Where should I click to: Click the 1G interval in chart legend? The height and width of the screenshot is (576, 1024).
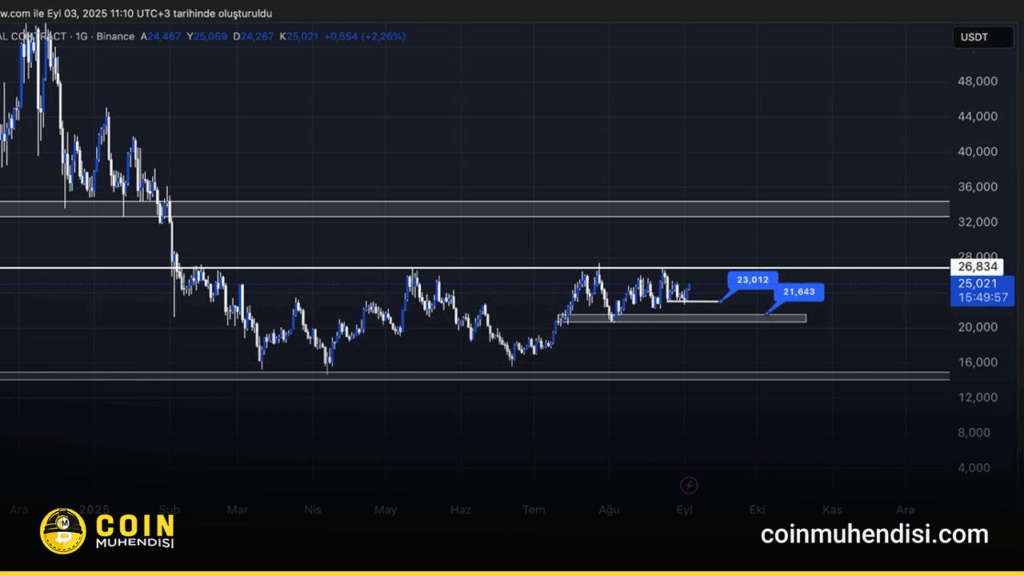(80, 36)
